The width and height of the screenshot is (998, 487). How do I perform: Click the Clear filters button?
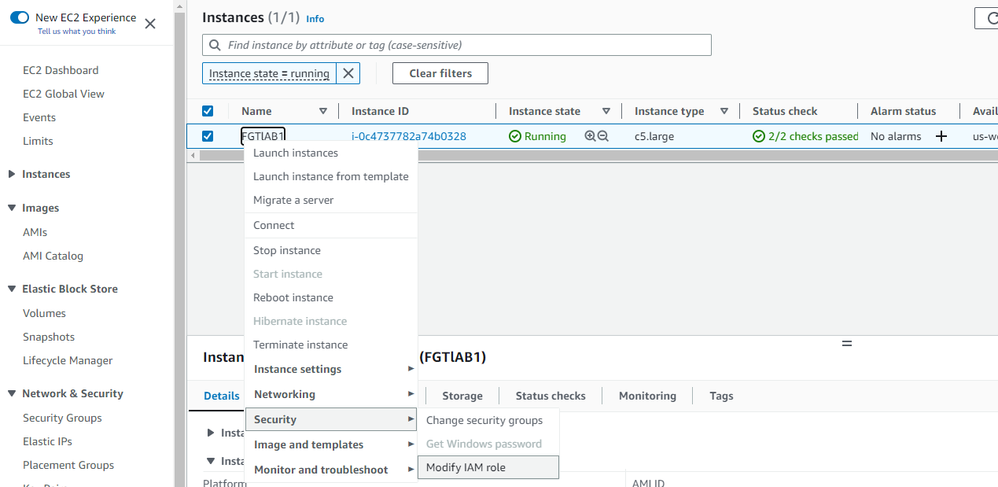pos(440,73)
